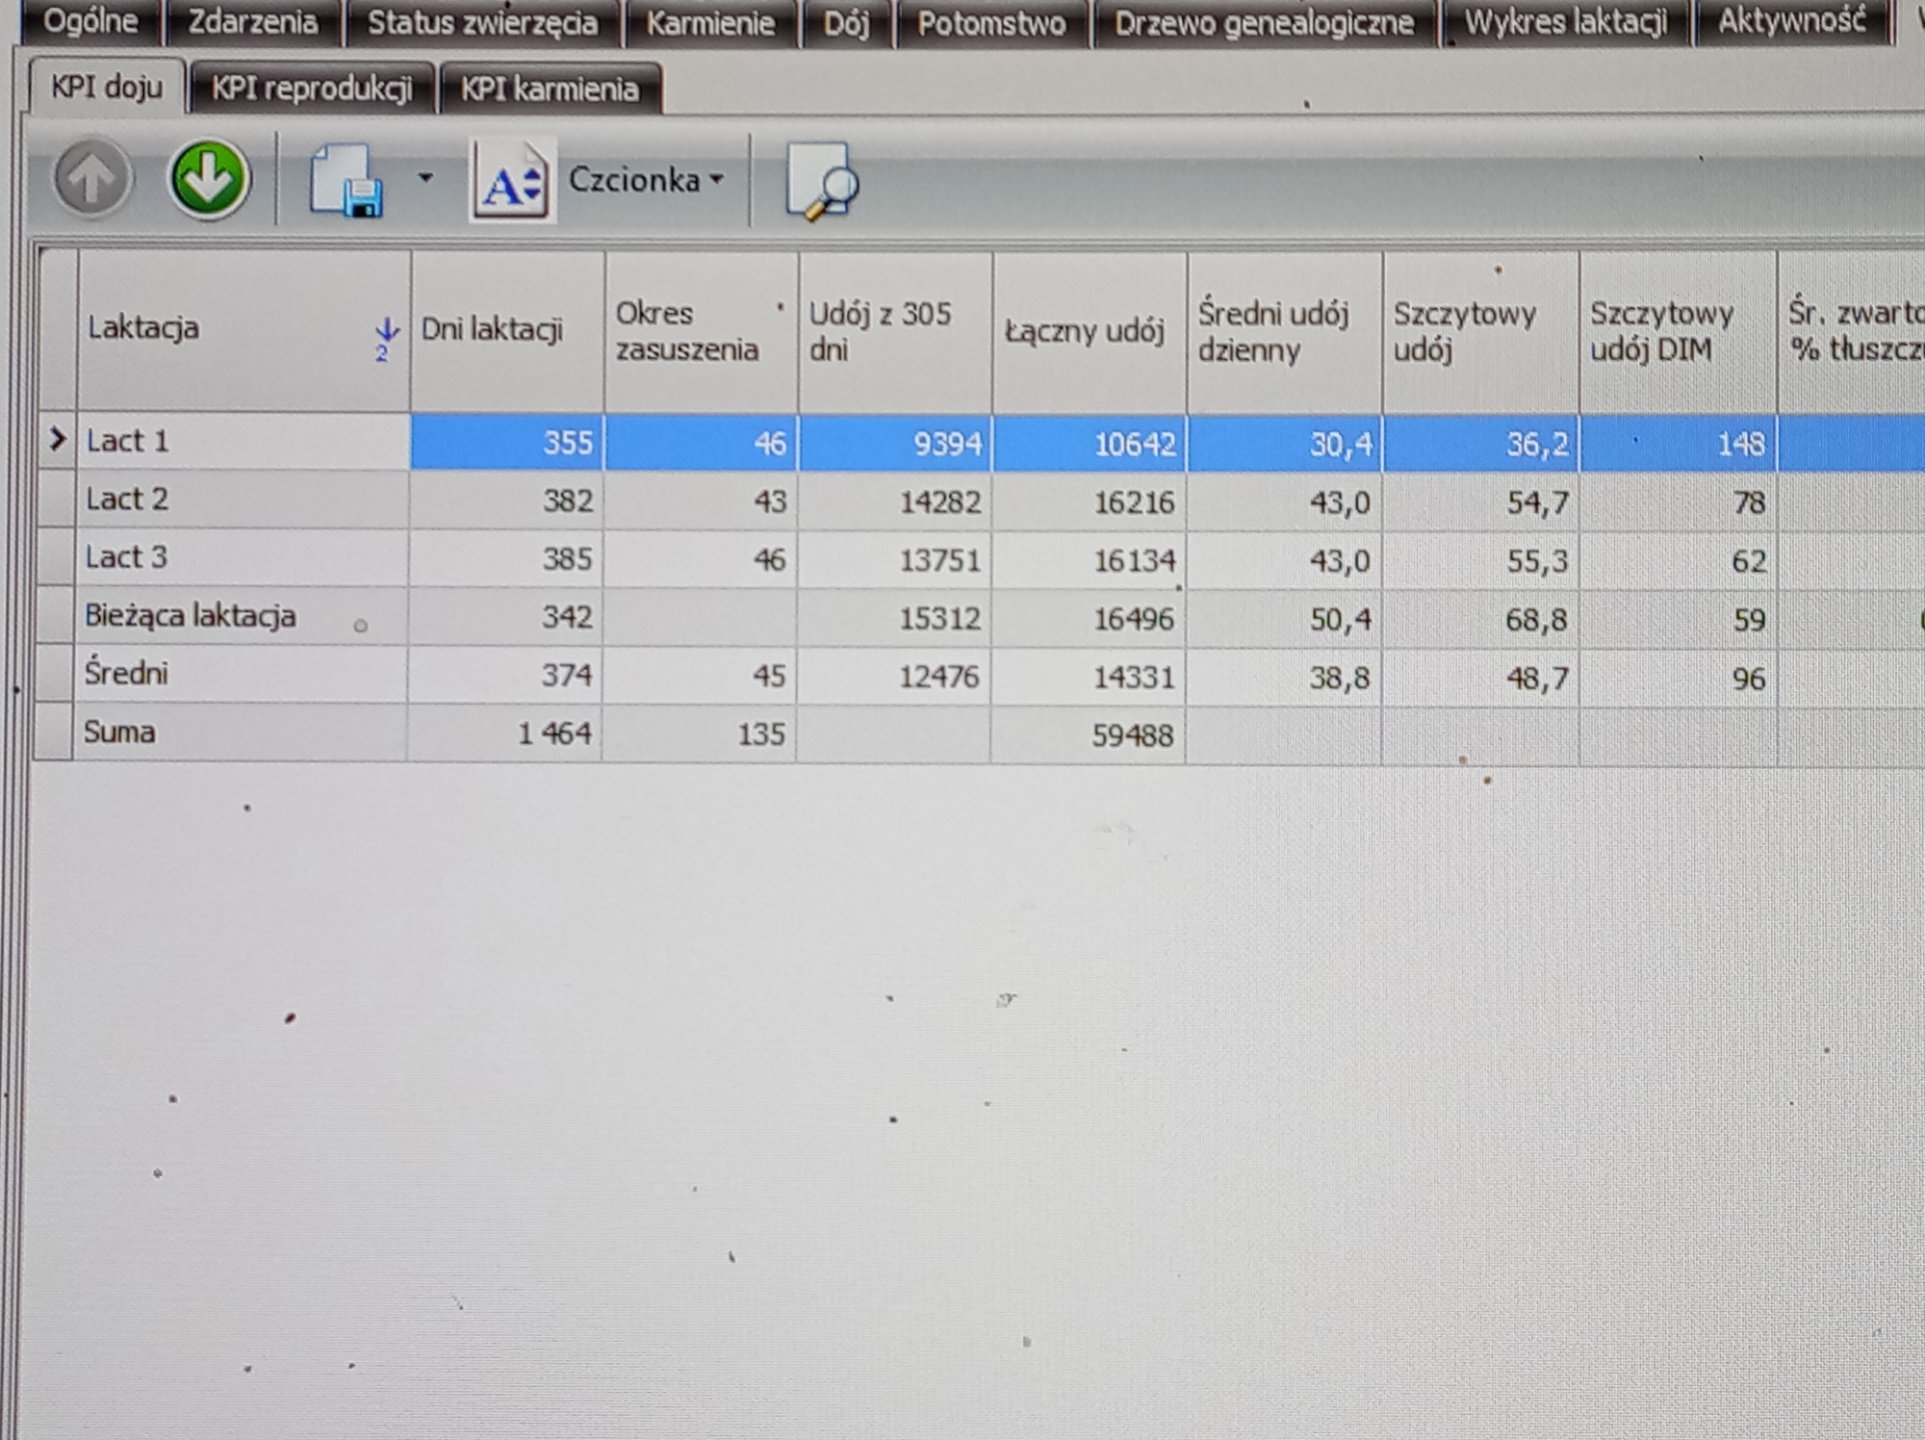Click the green down arrow button

click(208, 179)
